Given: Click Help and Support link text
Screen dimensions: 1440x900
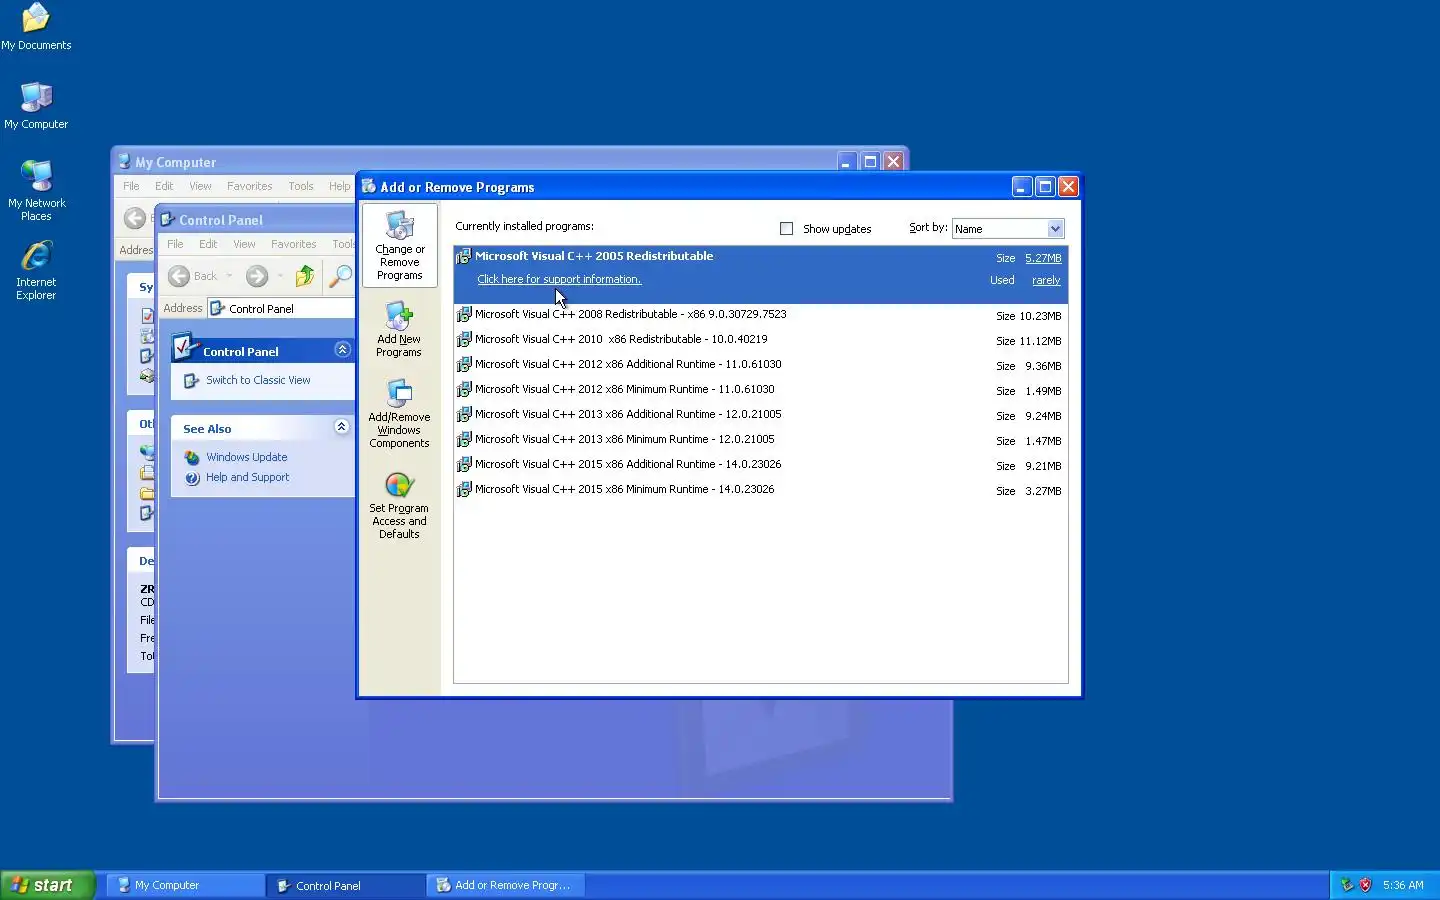Looking at the screenshot, I should 247,477.
